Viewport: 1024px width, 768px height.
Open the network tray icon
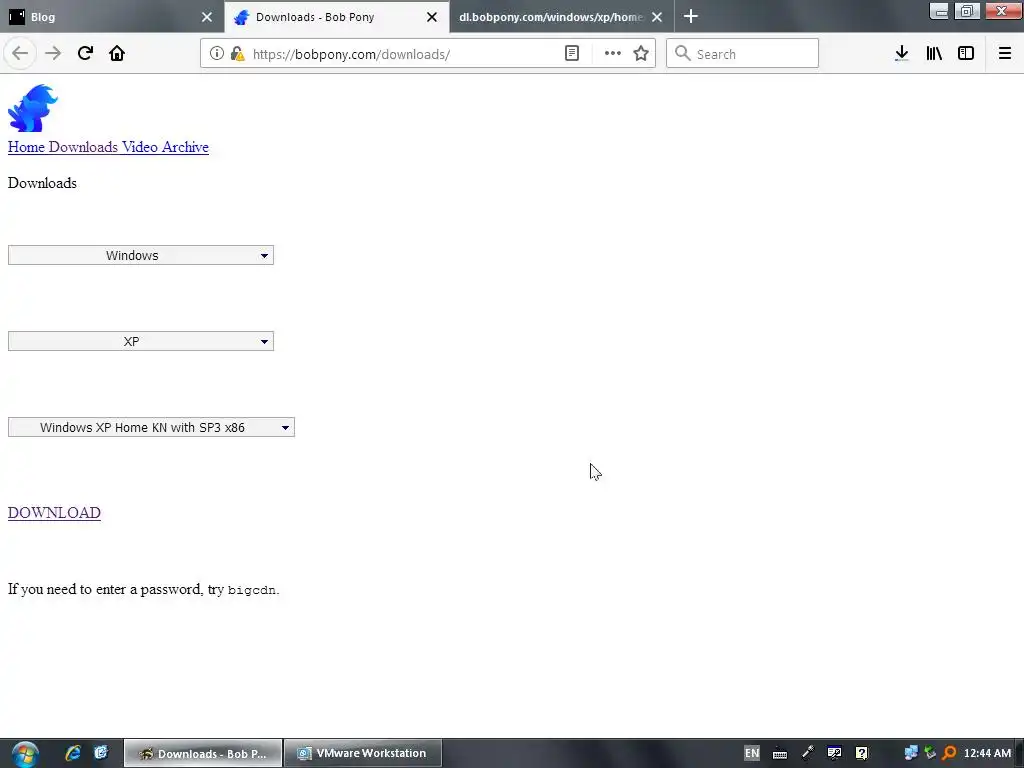pos(911,753)
